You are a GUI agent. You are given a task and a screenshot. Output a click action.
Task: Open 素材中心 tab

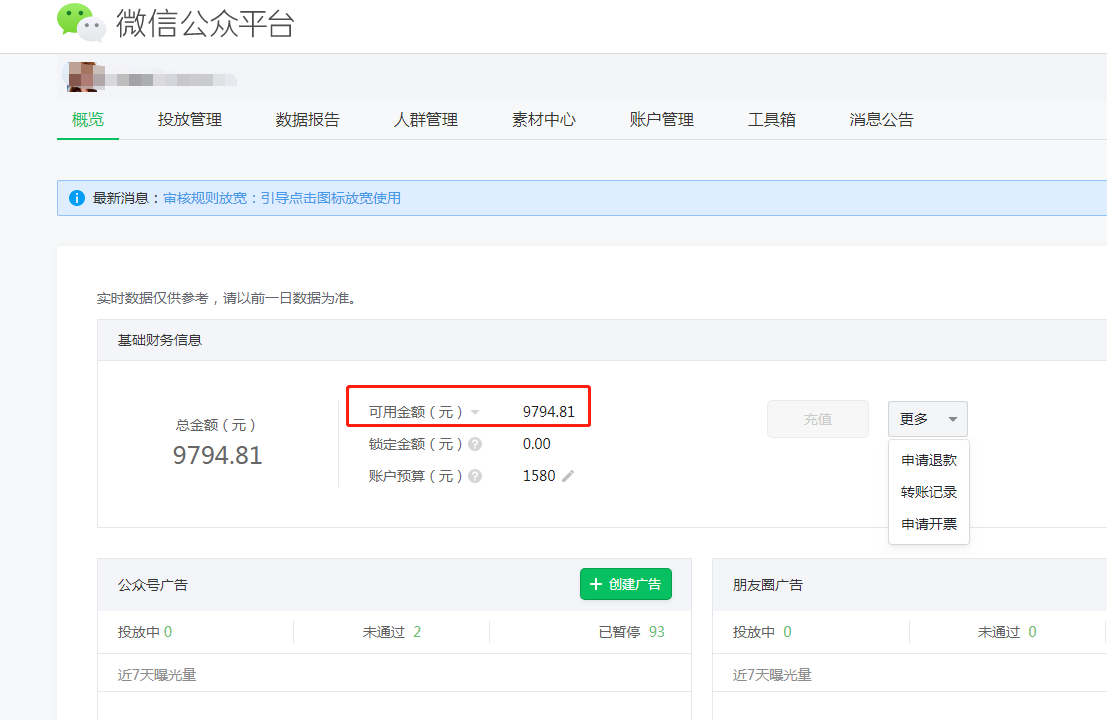(544, 120)
